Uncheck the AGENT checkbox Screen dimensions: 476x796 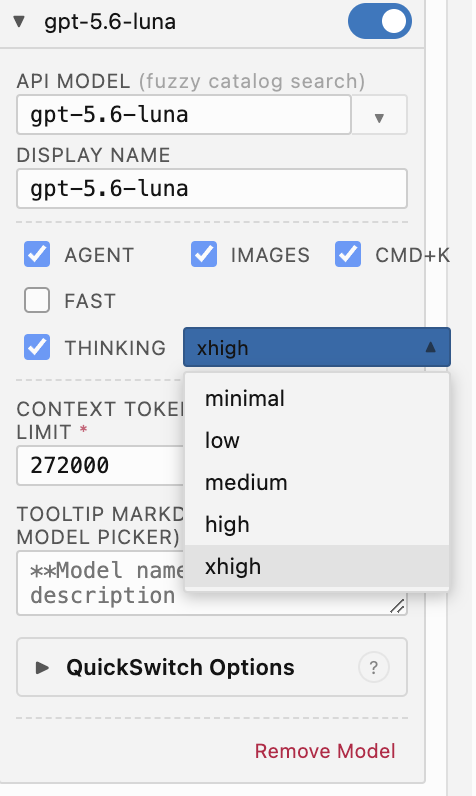37,254
